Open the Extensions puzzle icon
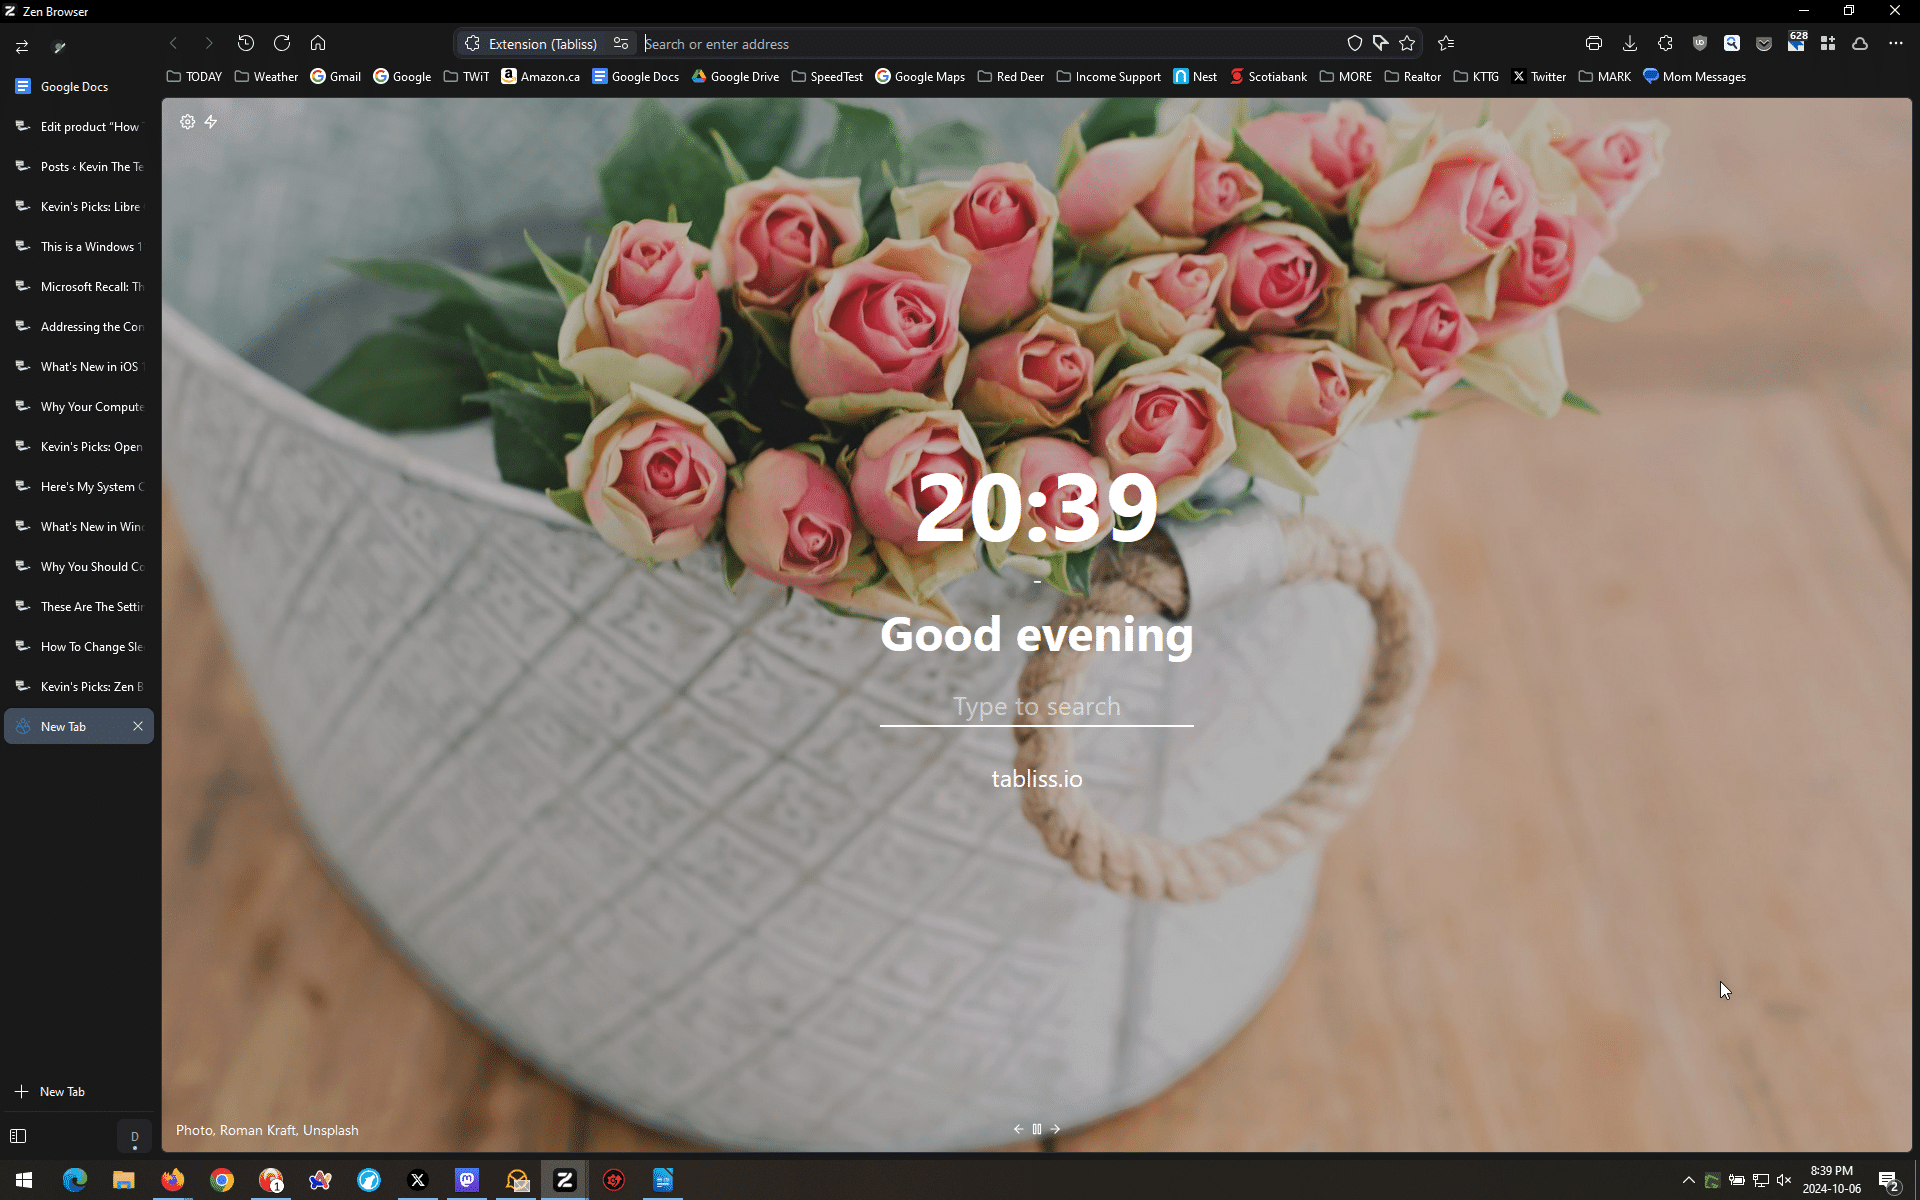The height and width of the screenshot is (1200, 1920). click(x=1665, y=43)
